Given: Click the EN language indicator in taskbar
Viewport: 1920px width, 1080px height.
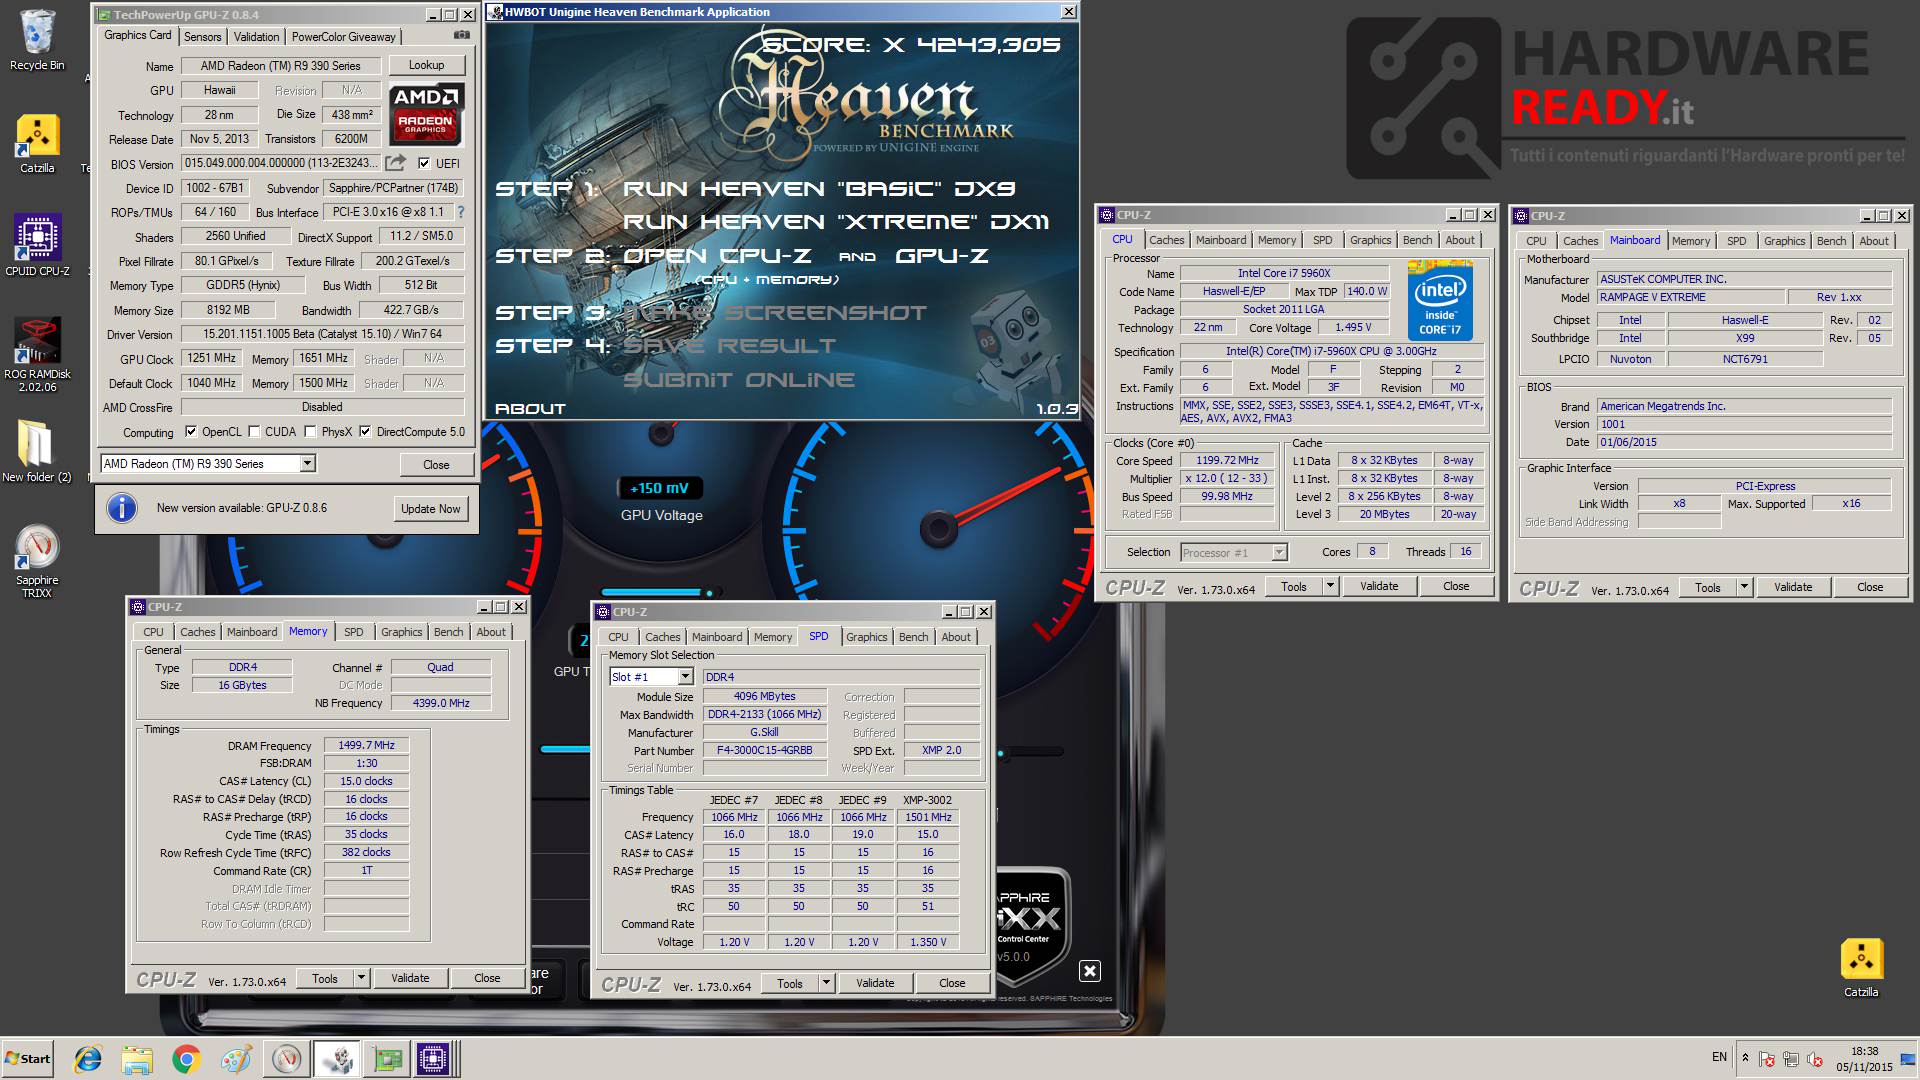Looking at the screenshot, I should (1719, 1057).
